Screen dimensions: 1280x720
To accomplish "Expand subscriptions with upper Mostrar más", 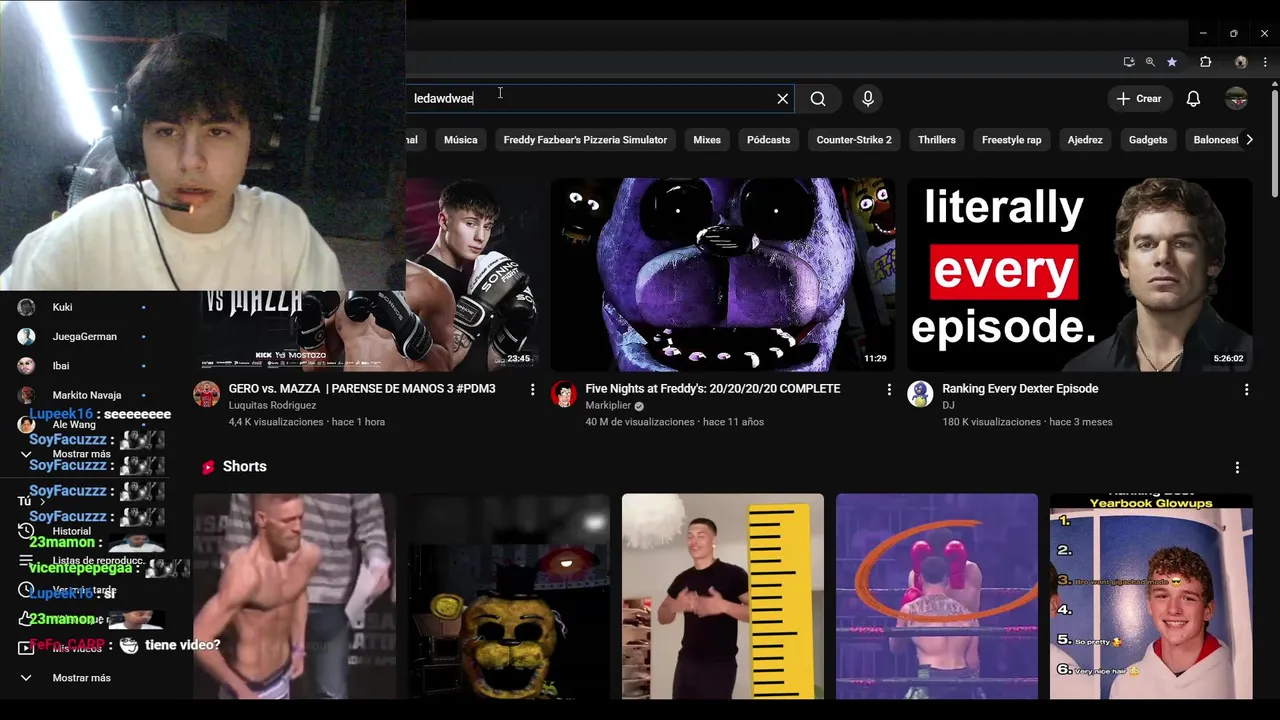I will click(x=81, y=454).
